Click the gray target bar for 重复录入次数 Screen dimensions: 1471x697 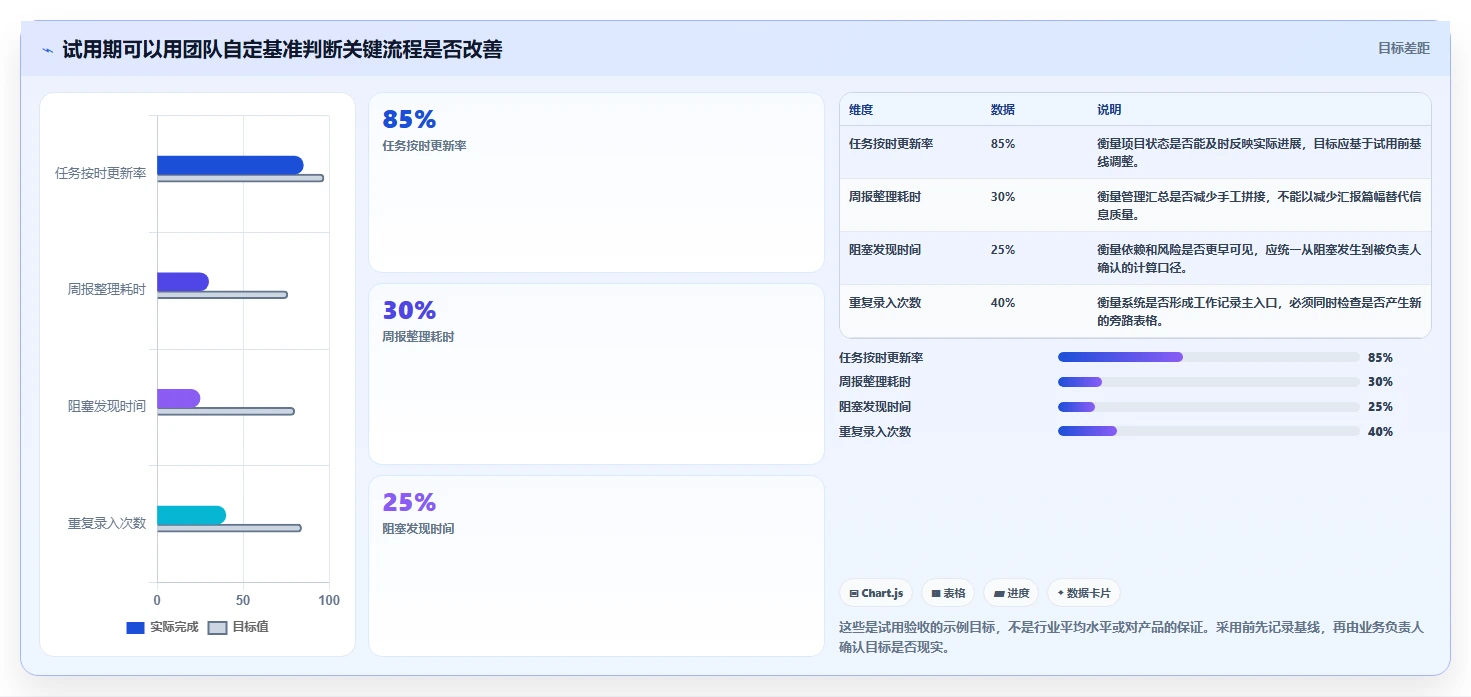coord(229,528)
